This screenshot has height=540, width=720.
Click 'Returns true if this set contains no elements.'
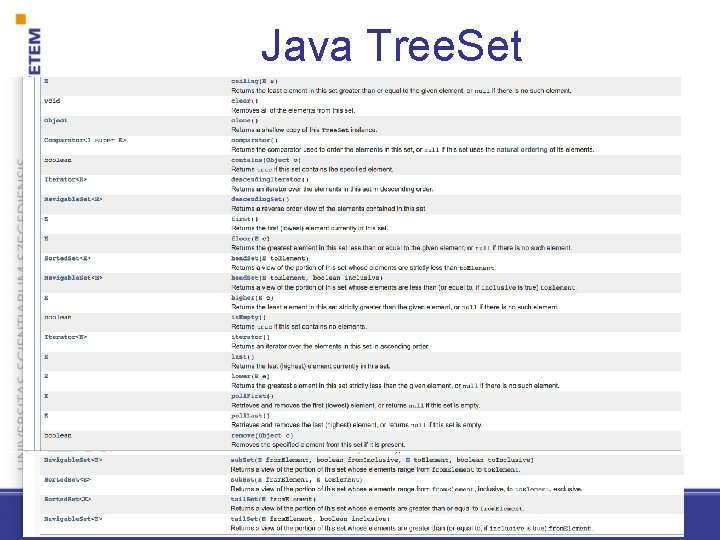coord(298,327)
